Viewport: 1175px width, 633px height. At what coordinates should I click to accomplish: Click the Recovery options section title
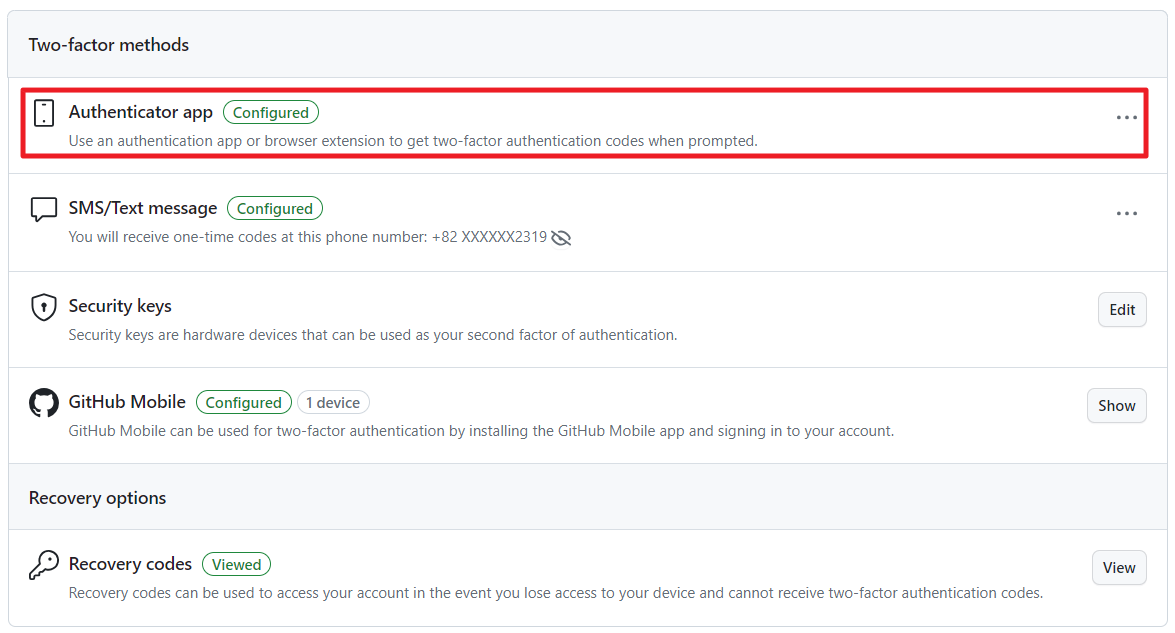(x=97, y=498)
